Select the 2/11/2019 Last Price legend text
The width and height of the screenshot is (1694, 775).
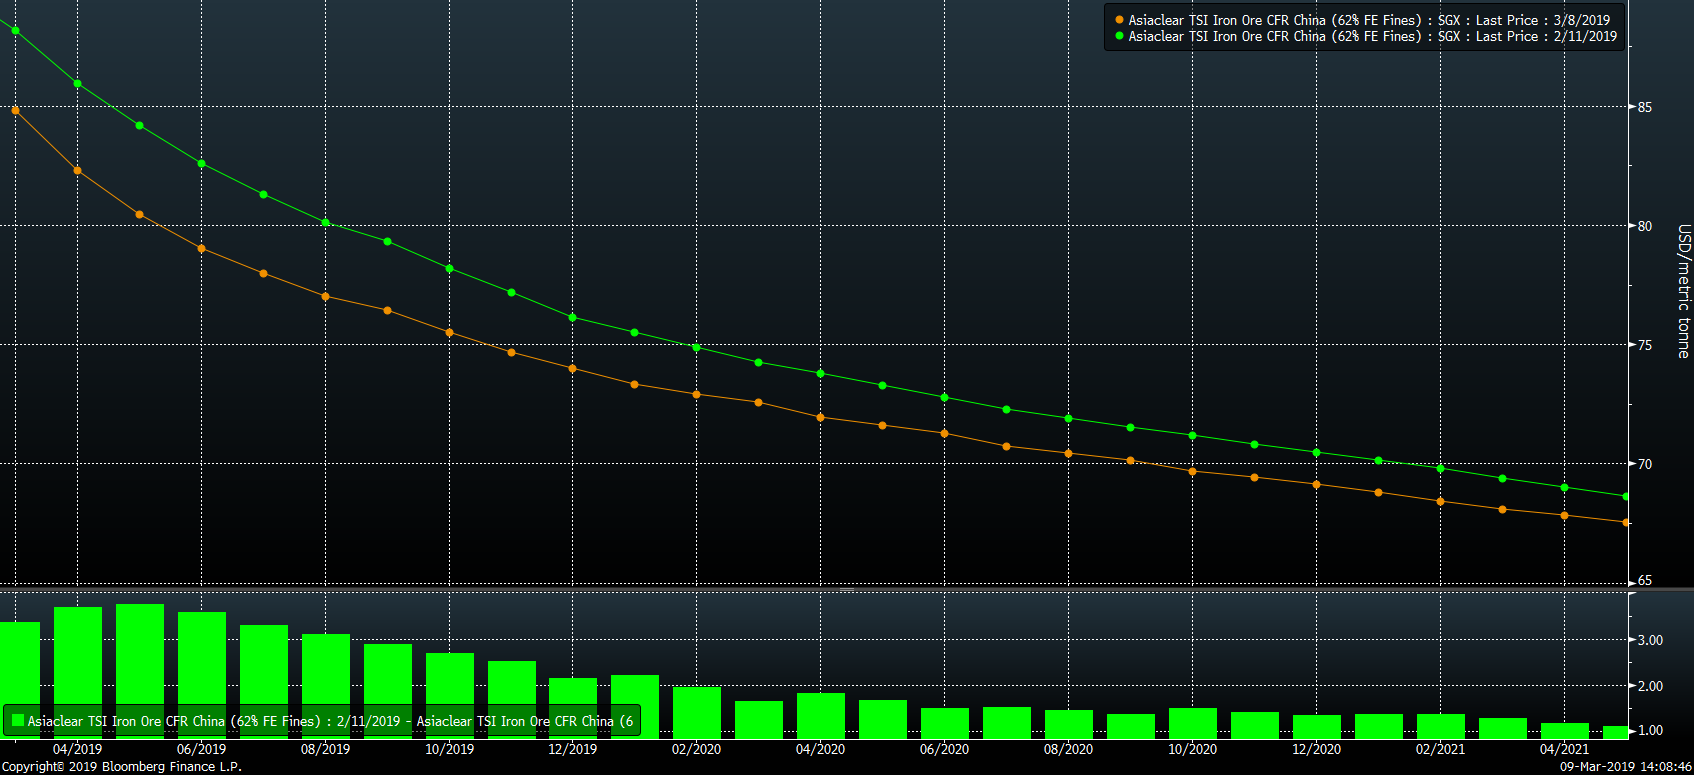(x=1372, y=36)
